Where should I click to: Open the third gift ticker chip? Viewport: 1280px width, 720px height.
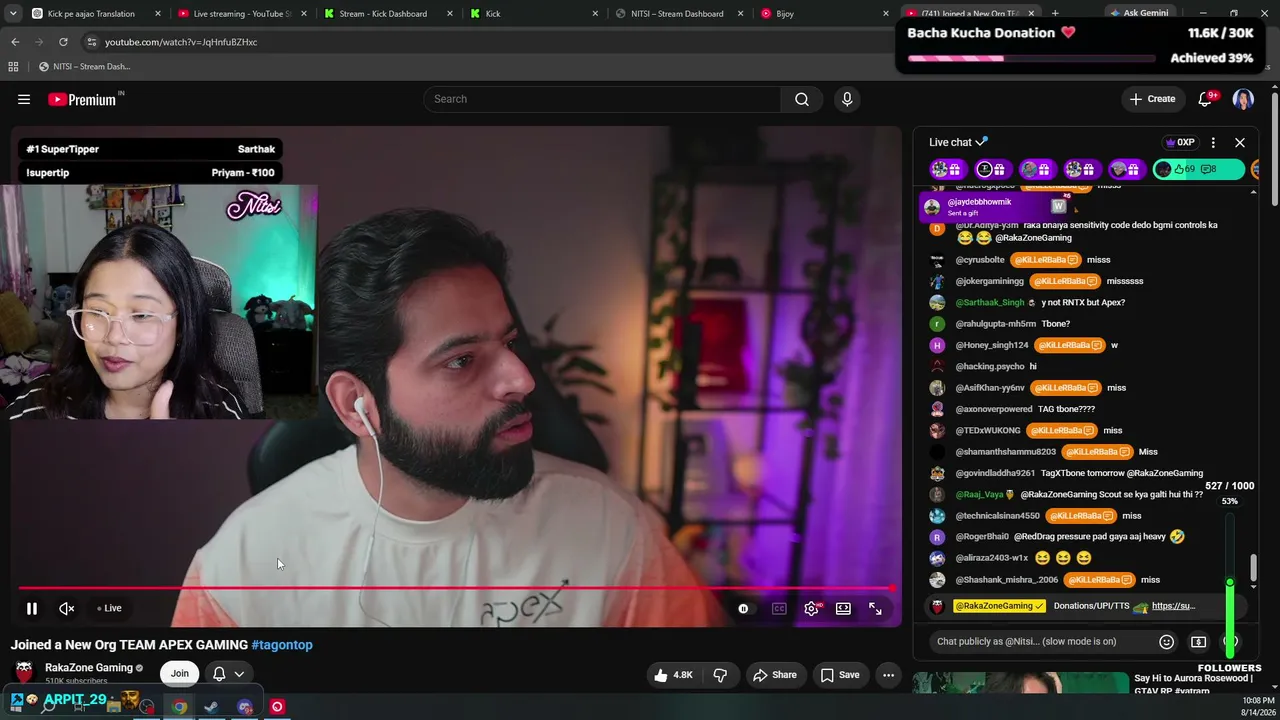pos(1036,169)
